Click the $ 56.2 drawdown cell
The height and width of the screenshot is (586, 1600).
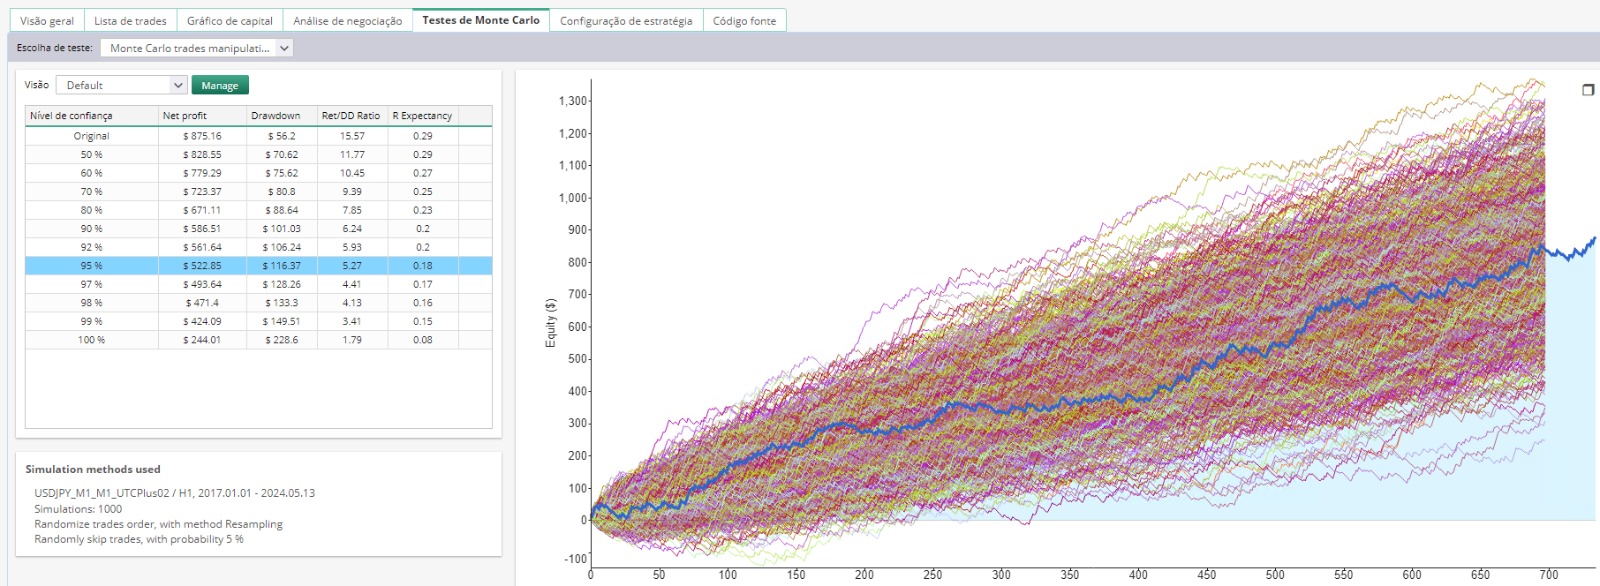pos(281,136)
